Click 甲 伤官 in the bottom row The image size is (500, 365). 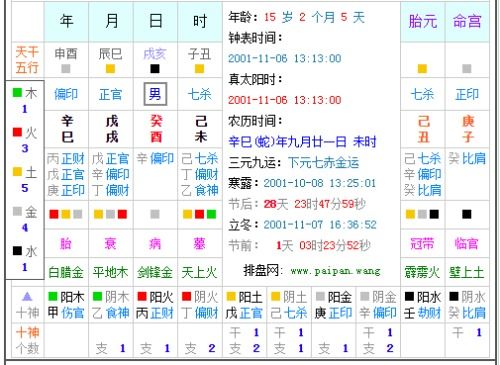[x=66, y=313]
